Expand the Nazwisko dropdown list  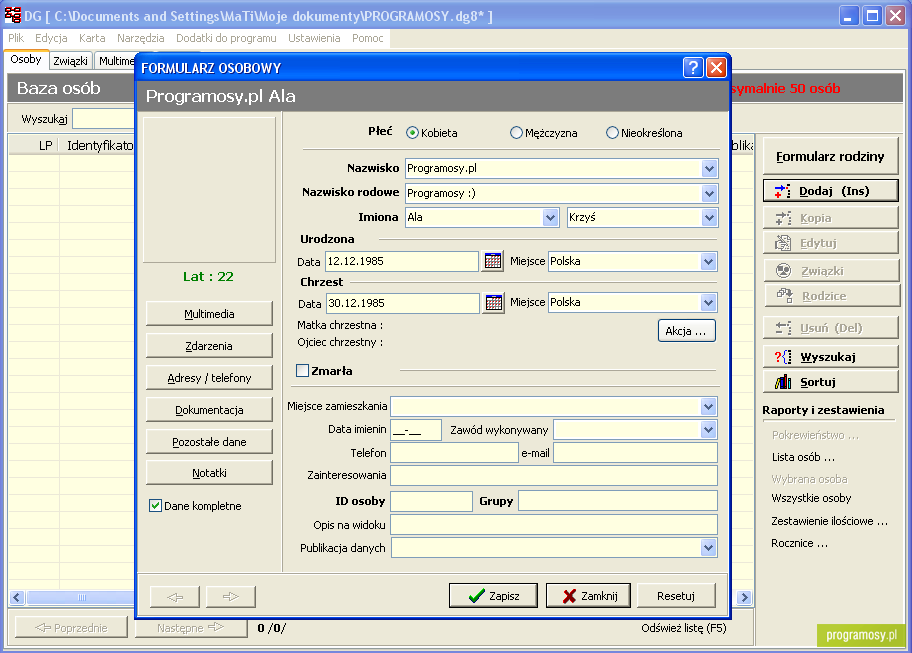[x=709, y=169]
